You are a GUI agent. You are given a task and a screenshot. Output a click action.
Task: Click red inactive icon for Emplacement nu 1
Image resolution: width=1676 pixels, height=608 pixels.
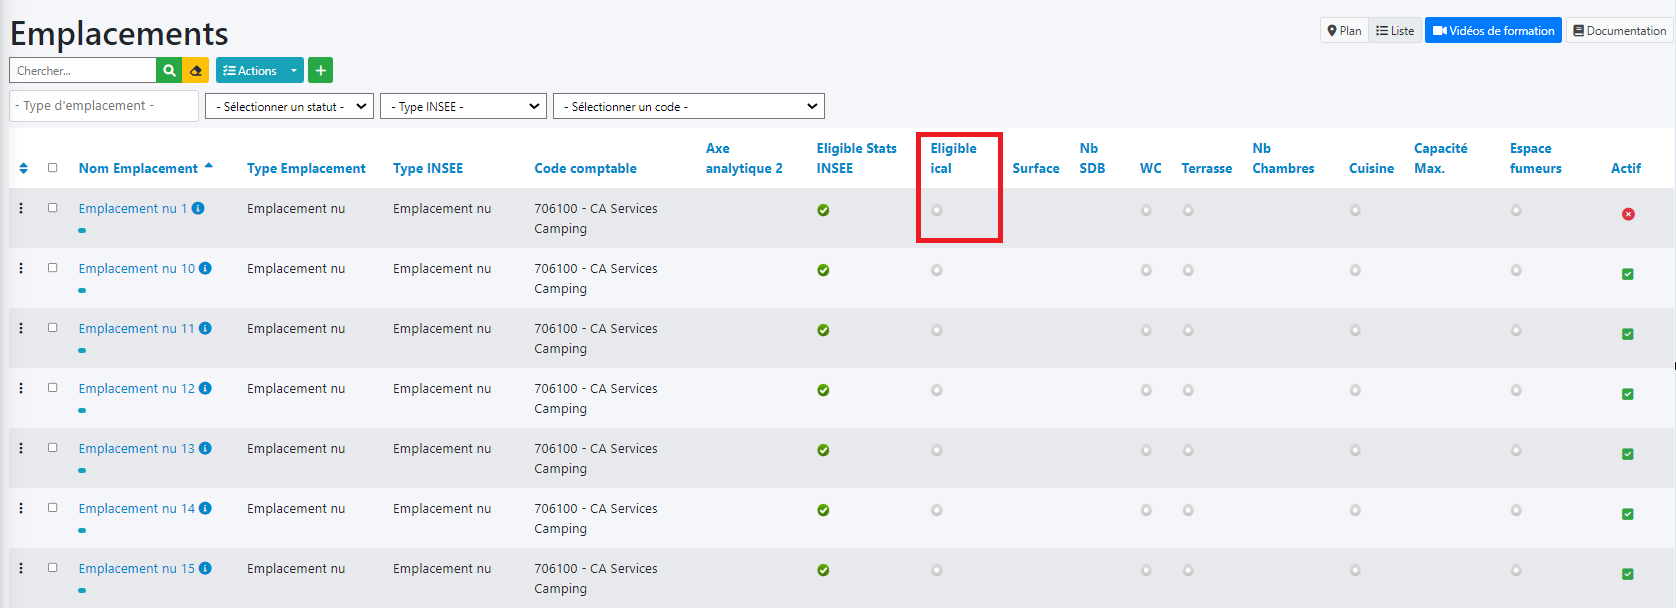click(1628, 214)
